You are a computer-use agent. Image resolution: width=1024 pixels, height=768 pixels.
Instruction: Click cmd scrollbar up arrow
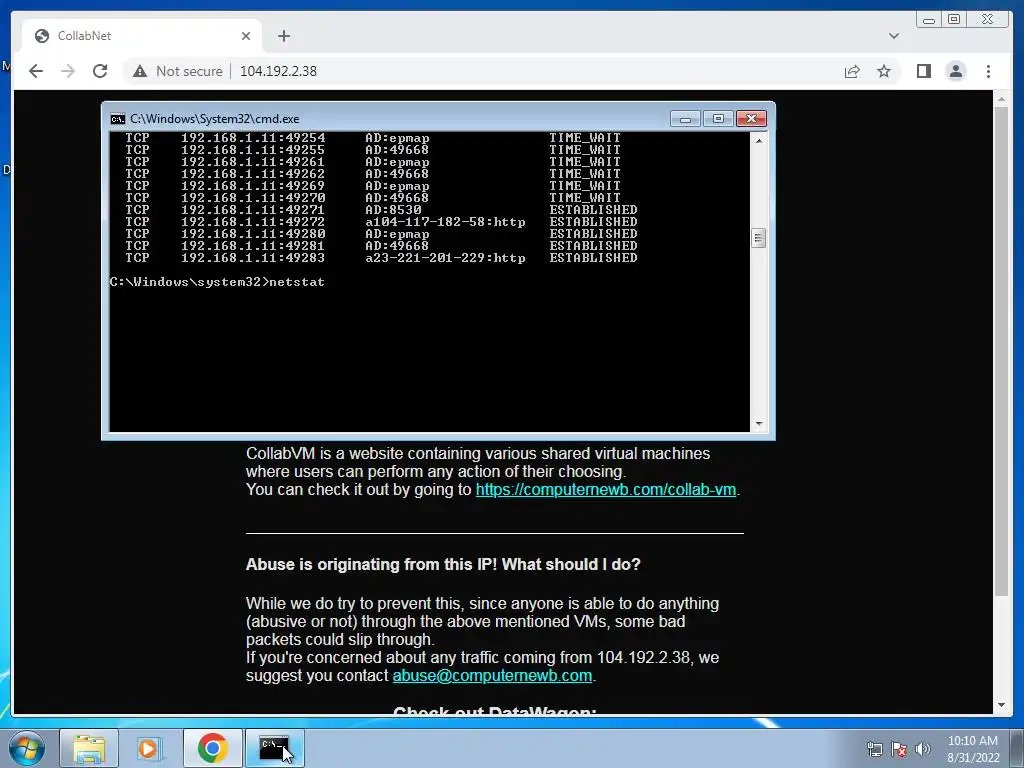click(758, 140)
